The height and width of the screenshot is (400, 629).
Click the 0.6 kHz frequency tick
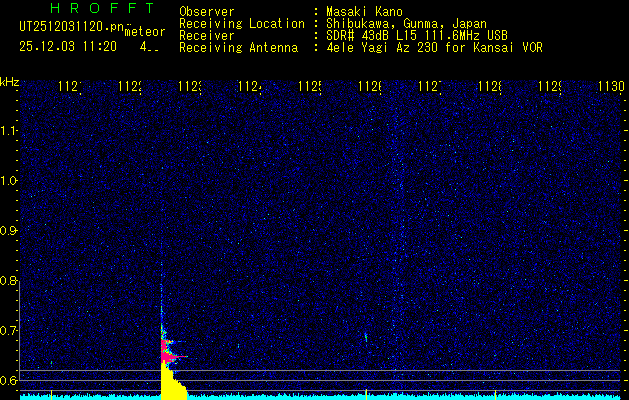tap(9, 381)
